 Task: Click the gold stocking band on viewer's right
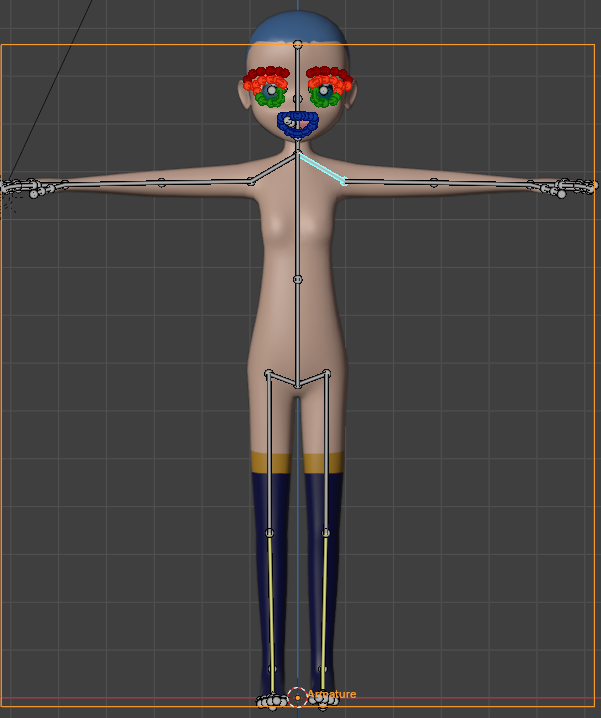coord(324,462)
